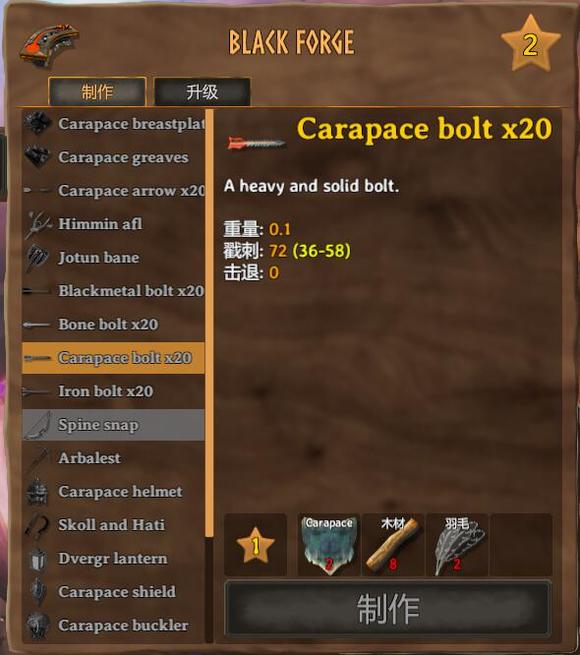This screenshot has height=655, width=580.
Task: Click the Himmin afl polearm icon
Action: pyautogui.click(x=38, y=224)
